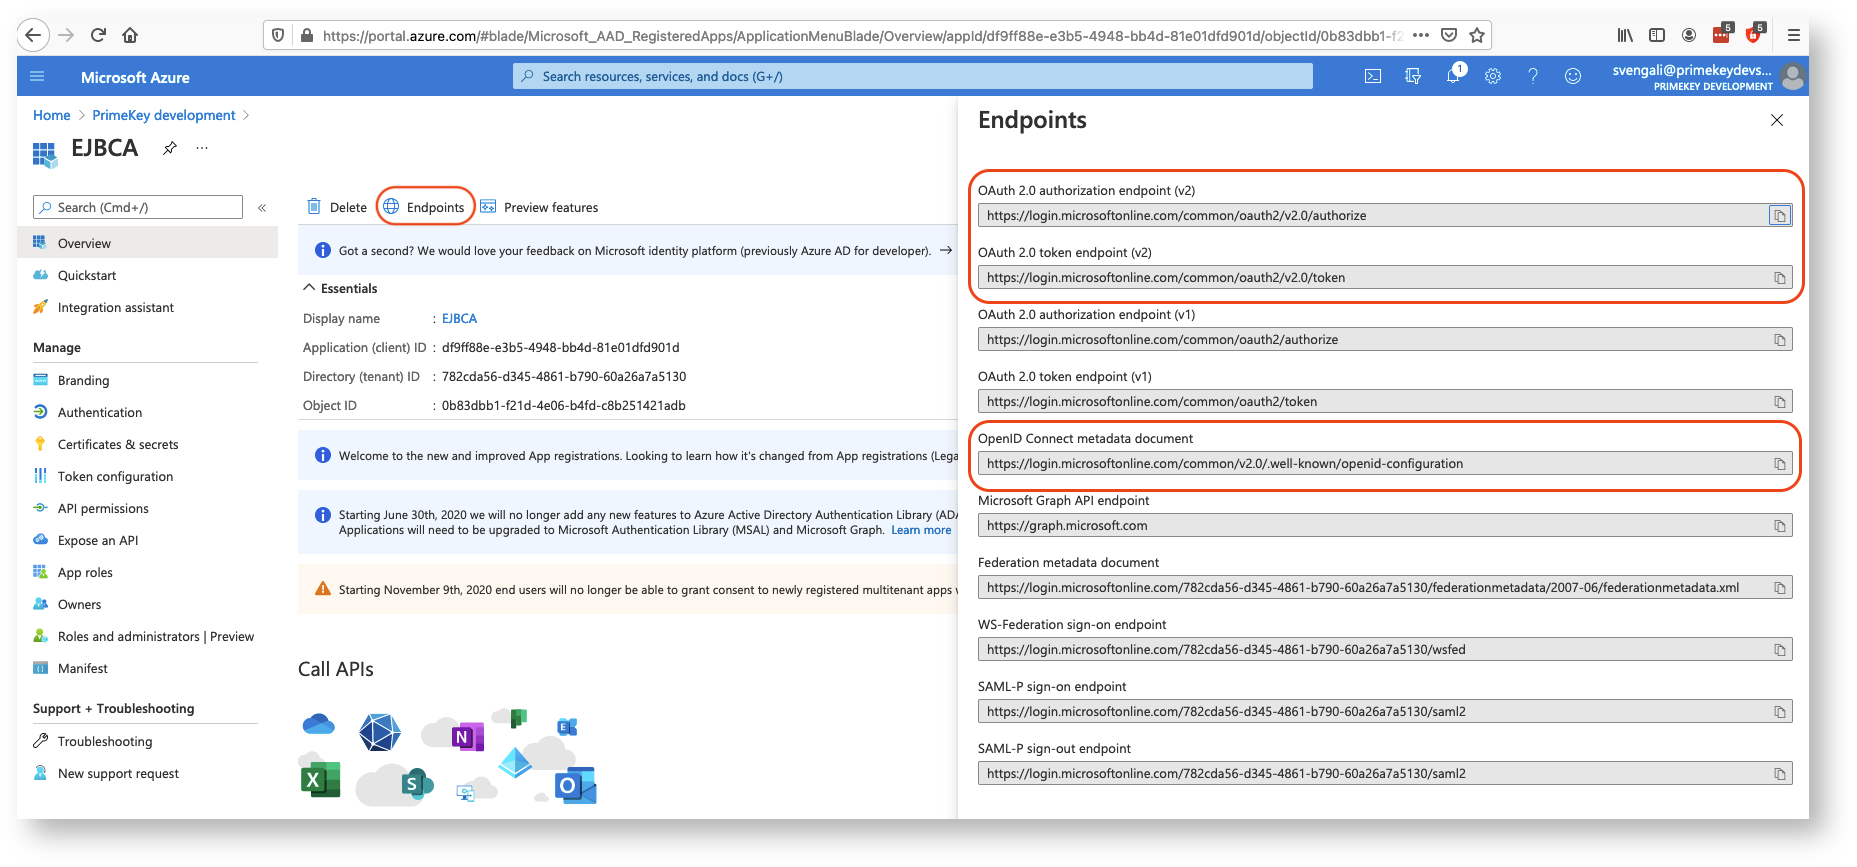Open the Directory + subscription filter icon

click(1413, 76)
